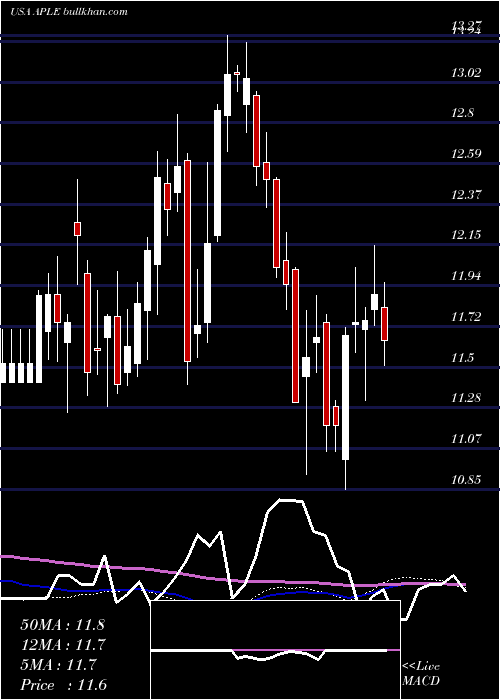Click the MACD inset panel
The height and width of the screenshot is (700, 500).
click(275, 650)
